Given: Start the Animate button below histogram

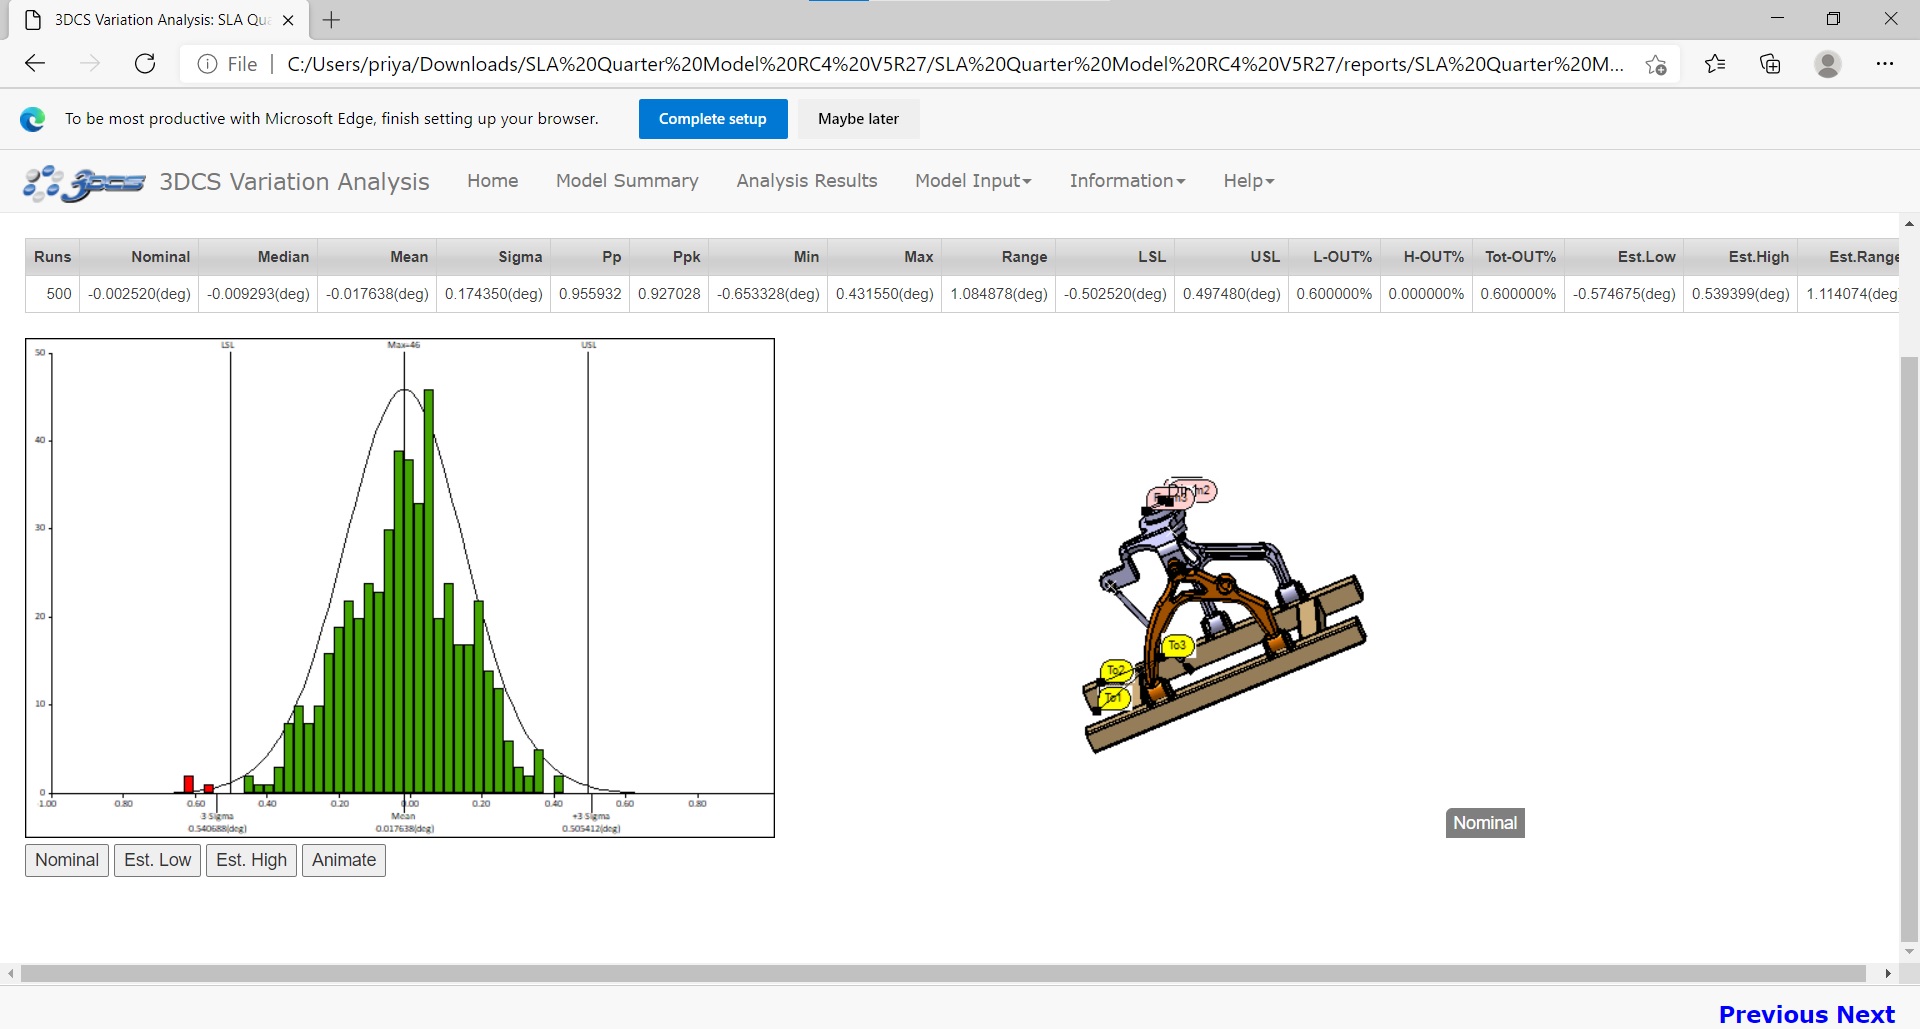Looking at the screenshot, I should (x=343, y=860).
